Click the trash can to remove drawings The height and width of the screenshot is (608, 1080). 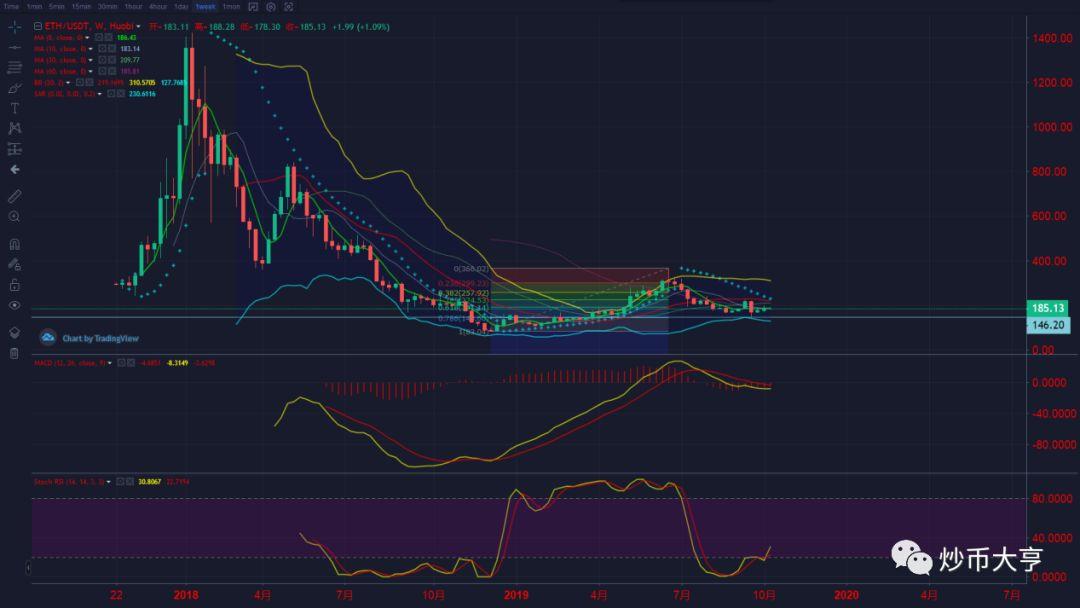tap(15, 353)
